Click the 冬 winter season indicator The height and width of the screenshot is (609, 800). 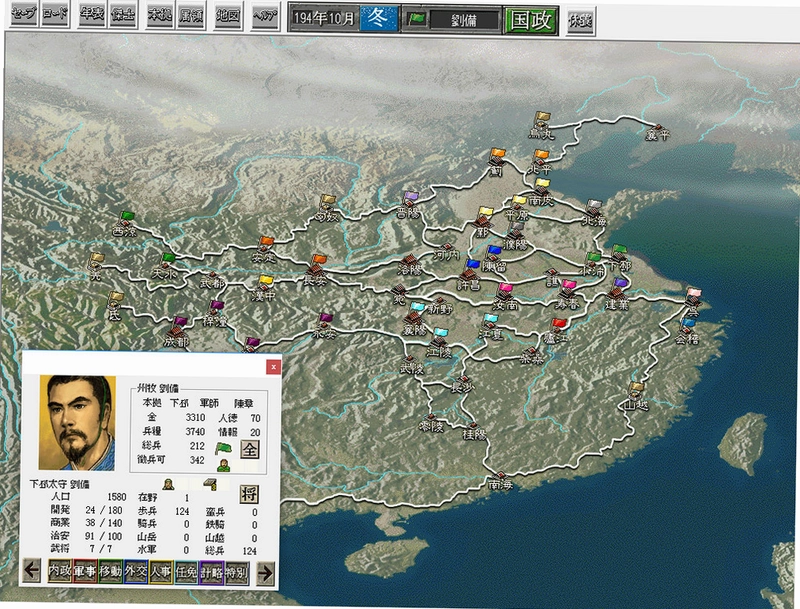coord(379,19)
